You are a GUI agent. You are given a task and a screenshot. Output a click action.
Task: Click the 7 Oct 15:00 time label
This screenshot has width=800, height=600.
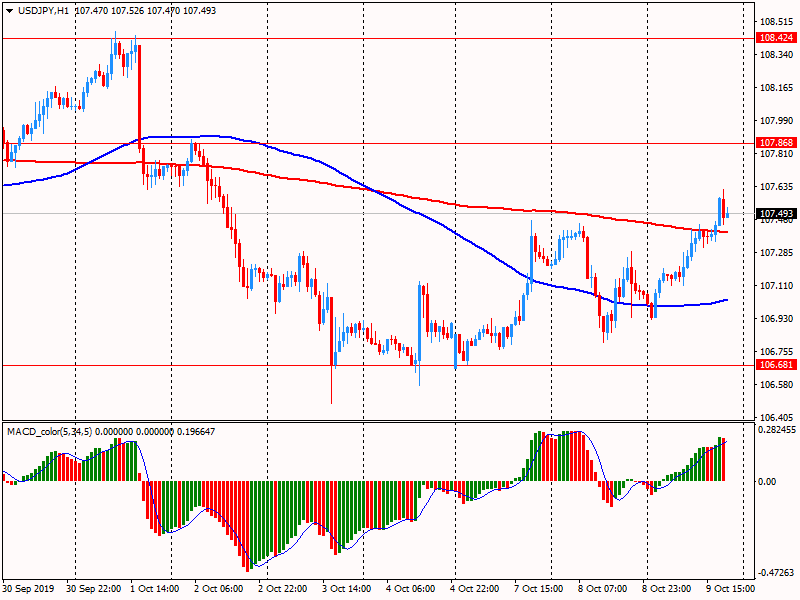click(x=539, y=589)
